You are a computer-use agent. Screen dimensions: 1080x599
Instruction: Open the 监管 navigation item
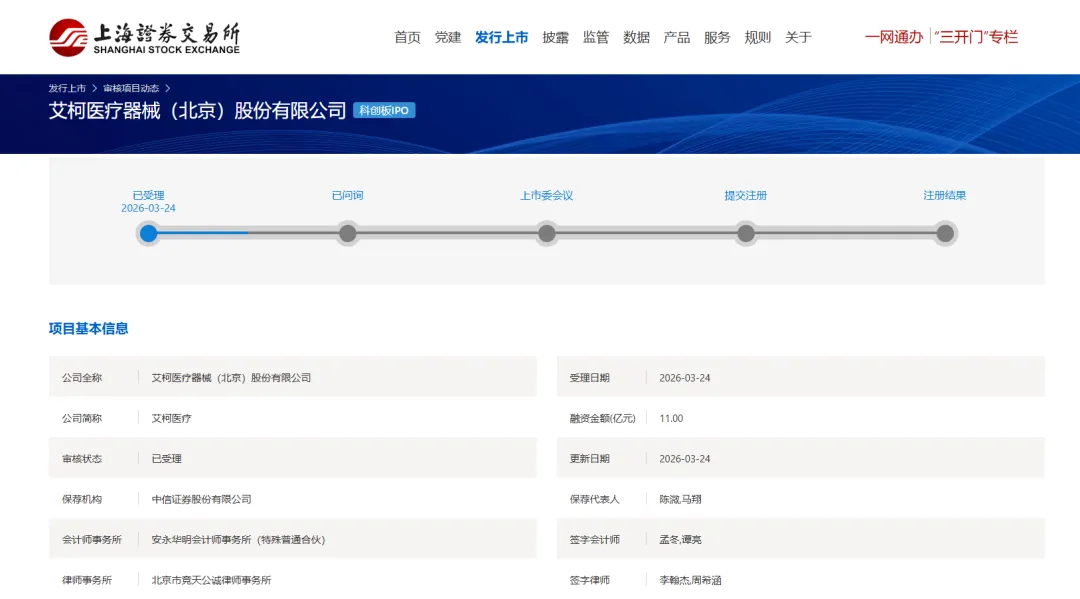tap(596, 37)
